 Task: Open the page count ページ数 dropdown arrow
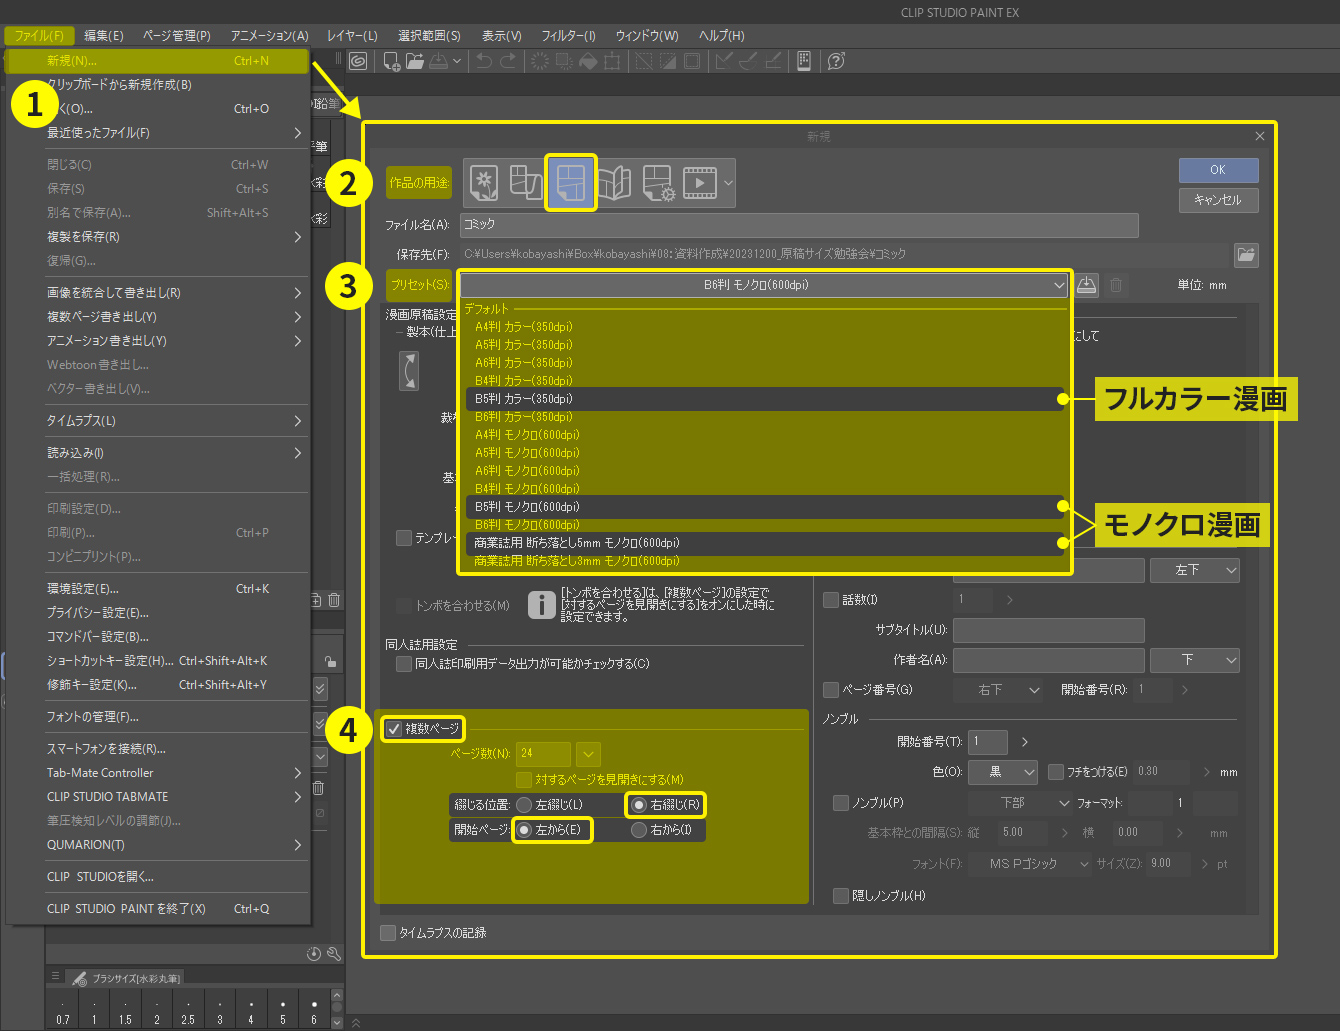(x=588, y=753)
